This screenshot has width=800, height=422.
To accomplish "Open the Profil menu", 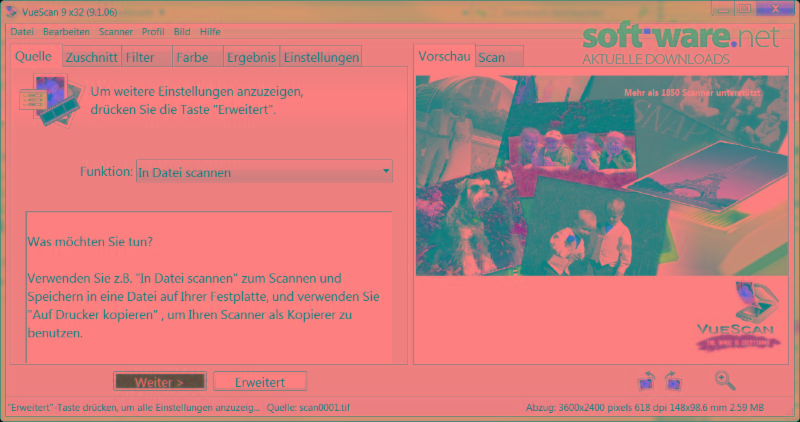I will (x=153, y=32).
